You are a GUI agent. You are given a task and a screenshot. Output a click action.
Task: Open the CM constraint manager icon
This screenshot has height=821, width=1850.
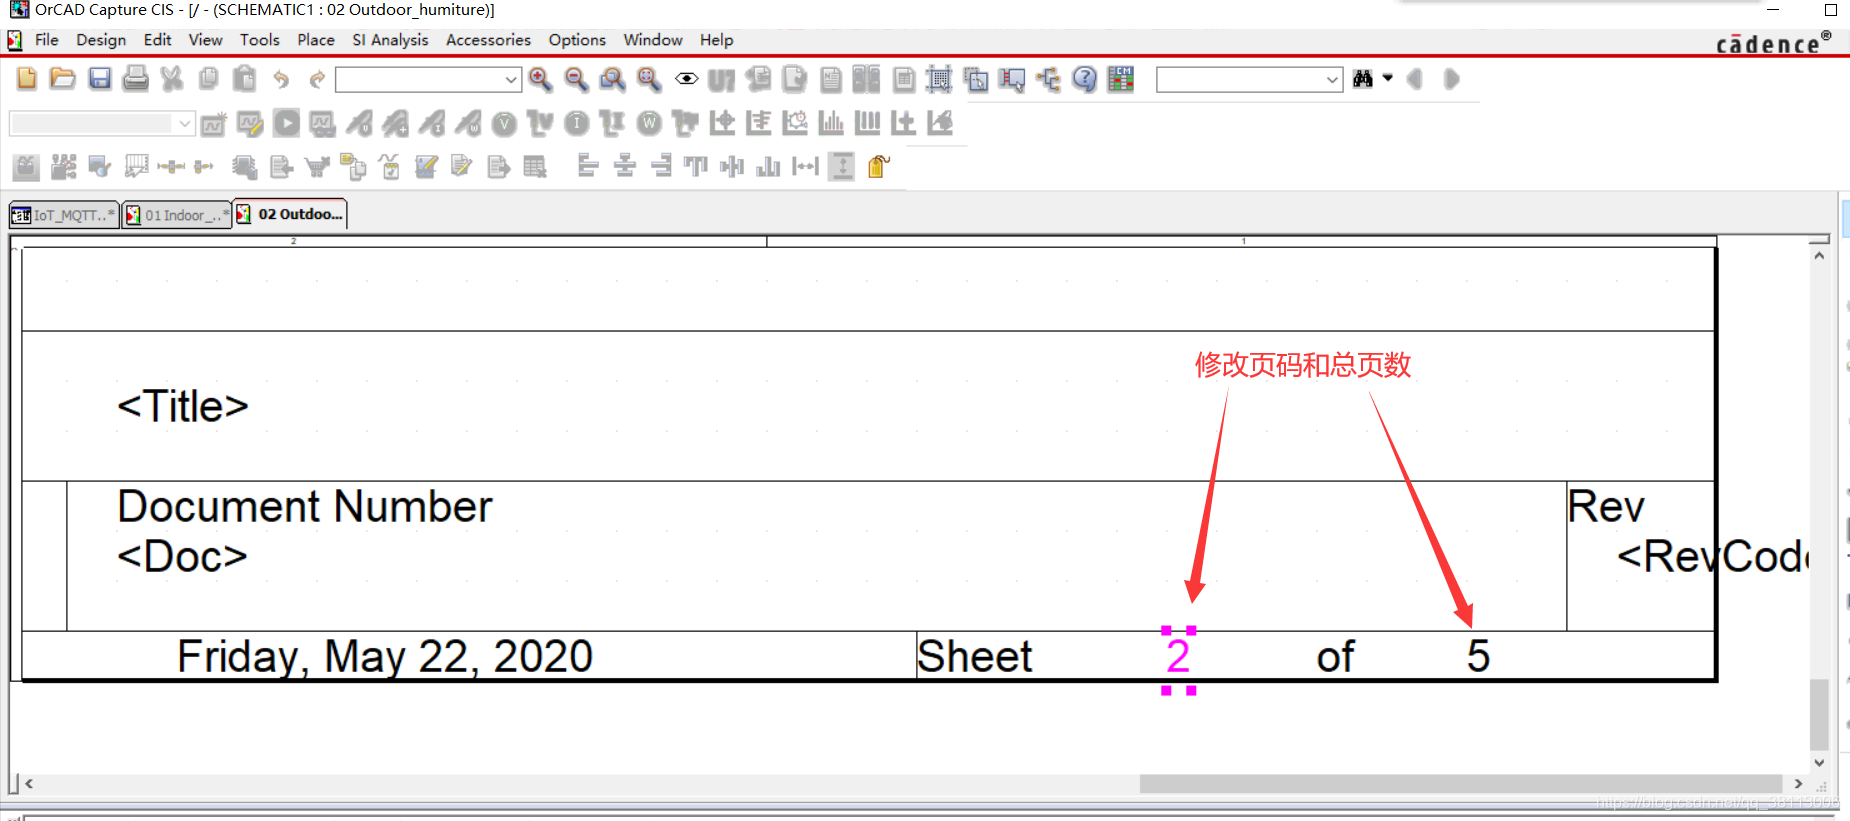click(x=1121, y=79)
